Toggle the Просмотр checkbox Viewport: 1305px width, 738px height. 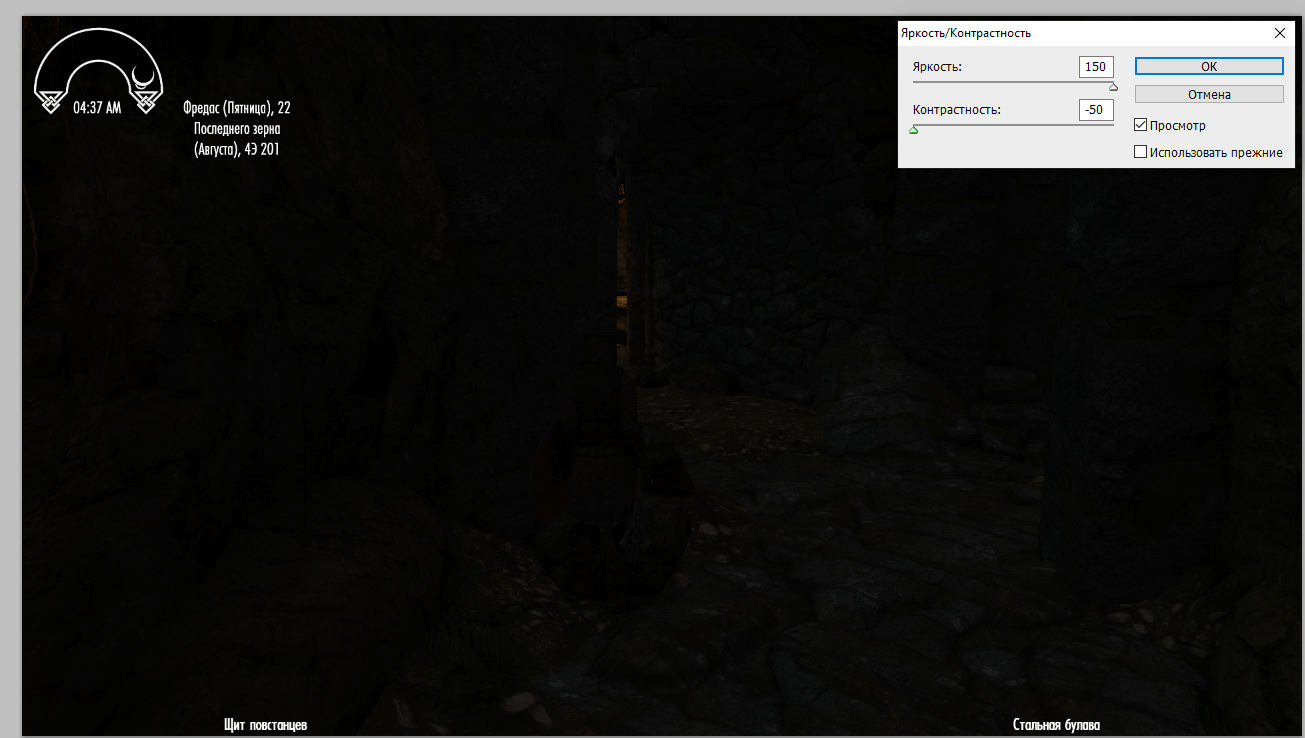coord(1140,126)
